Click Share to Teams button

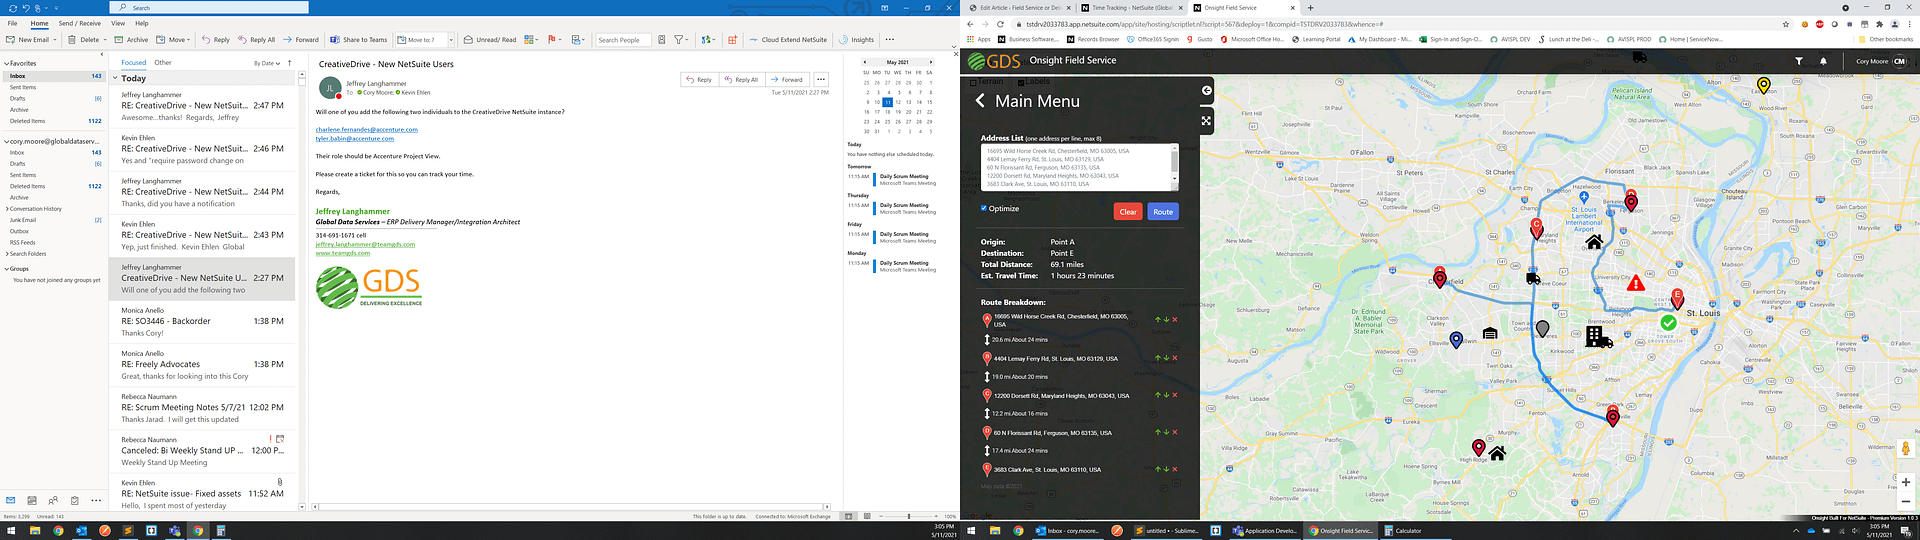359,40
